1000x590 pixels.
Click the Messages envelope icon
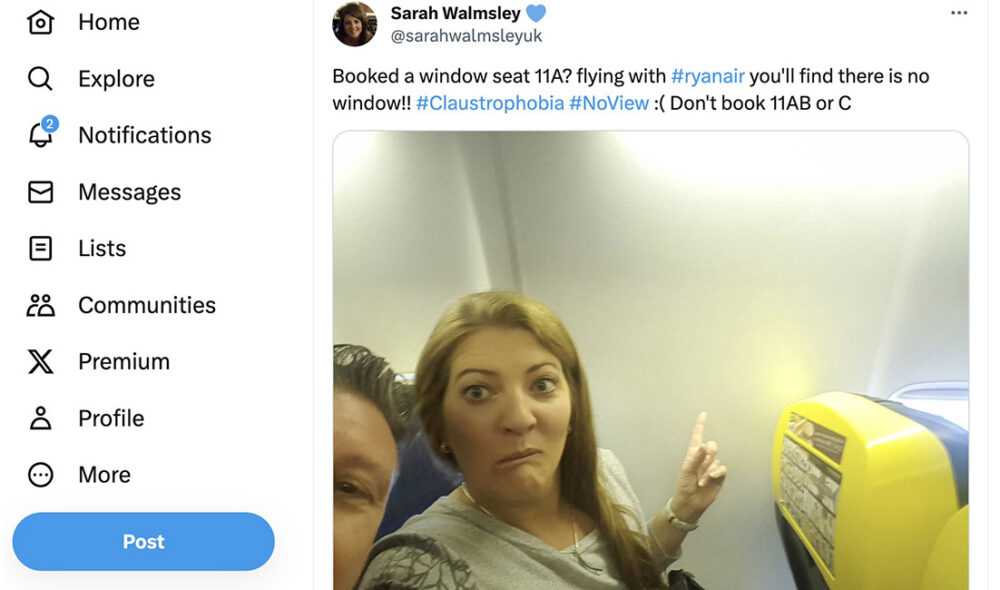[x=40, y=192]
